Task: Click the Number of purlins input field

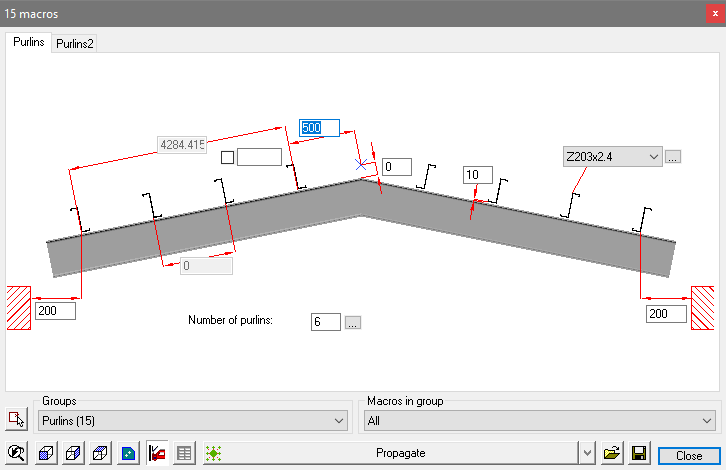Action: click(x=325, y=322)
